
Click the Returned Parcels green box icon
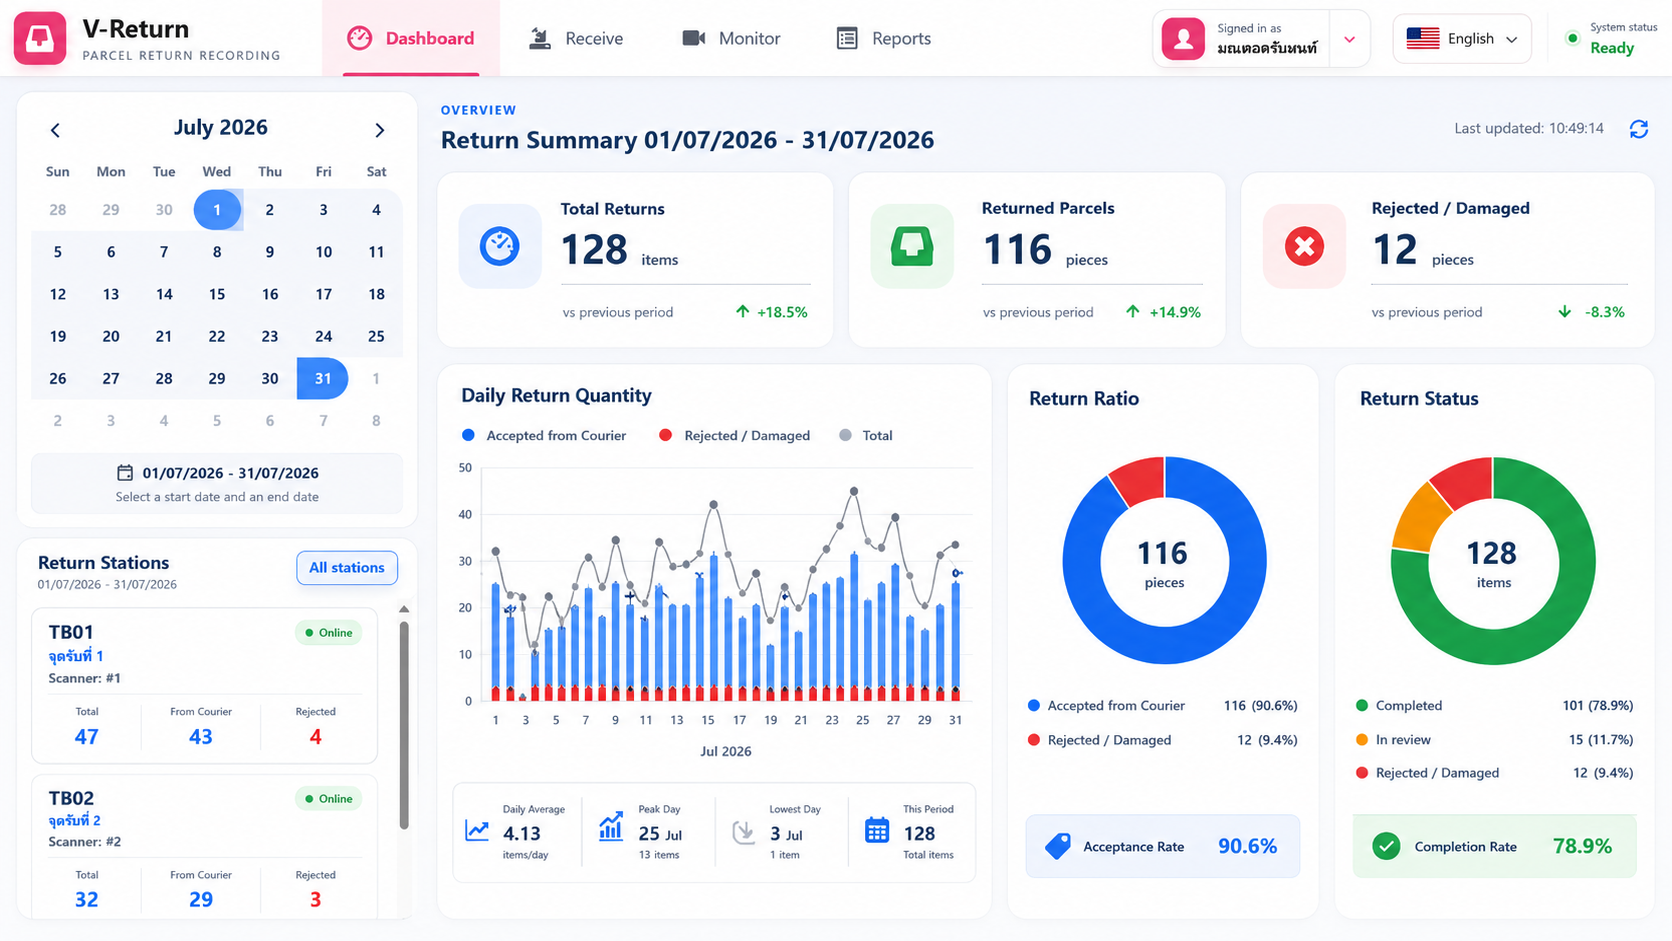(x=912, y=246)
